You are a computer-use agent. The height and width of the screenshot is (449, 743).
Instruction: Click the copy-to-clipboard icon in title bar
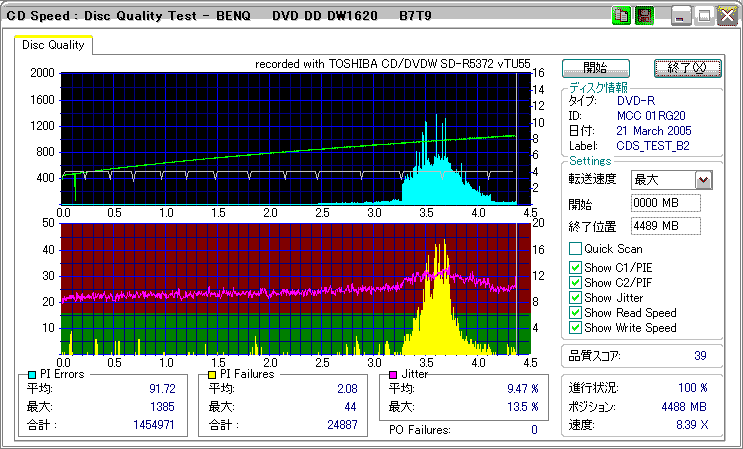[621, 16]
